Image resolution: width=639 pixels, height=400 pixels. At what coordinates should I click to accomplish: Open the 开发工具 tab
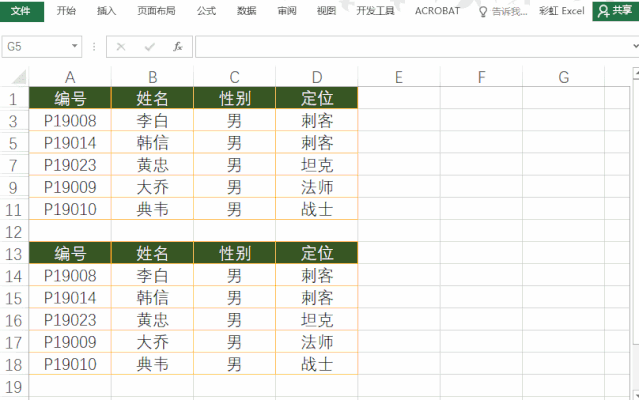[x=375, y=11]
